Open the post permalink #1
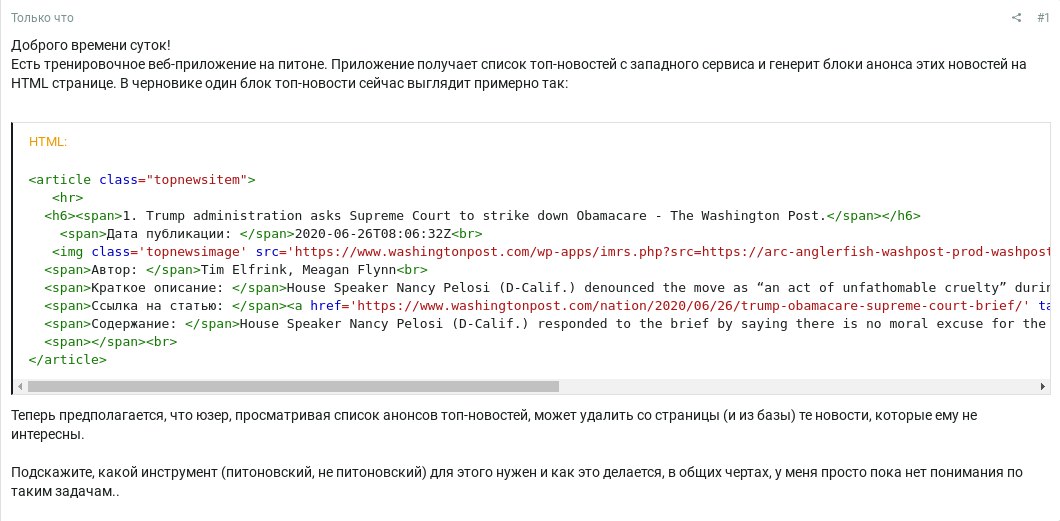The image size is (1060, 521). pyautogui.click(x=1042, y=18)
